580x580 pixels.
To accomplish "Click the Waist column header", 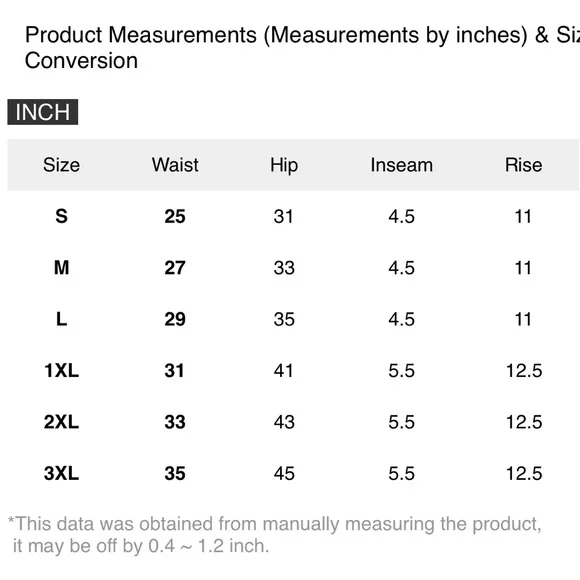I will 175,165.
